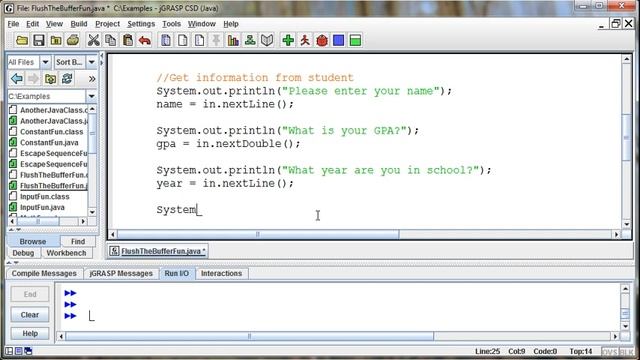Open the Help menu

231,24
